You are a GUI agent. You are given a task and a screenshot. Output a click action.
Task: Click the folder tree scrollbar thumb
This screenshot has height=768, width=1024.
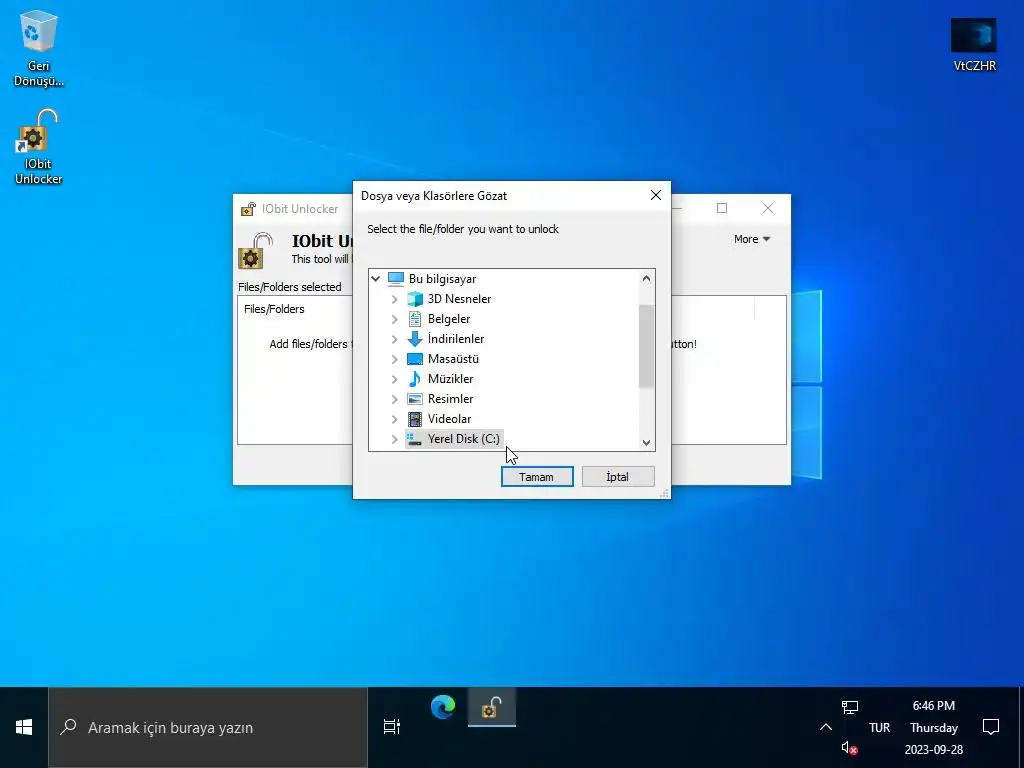pos(646,346)
